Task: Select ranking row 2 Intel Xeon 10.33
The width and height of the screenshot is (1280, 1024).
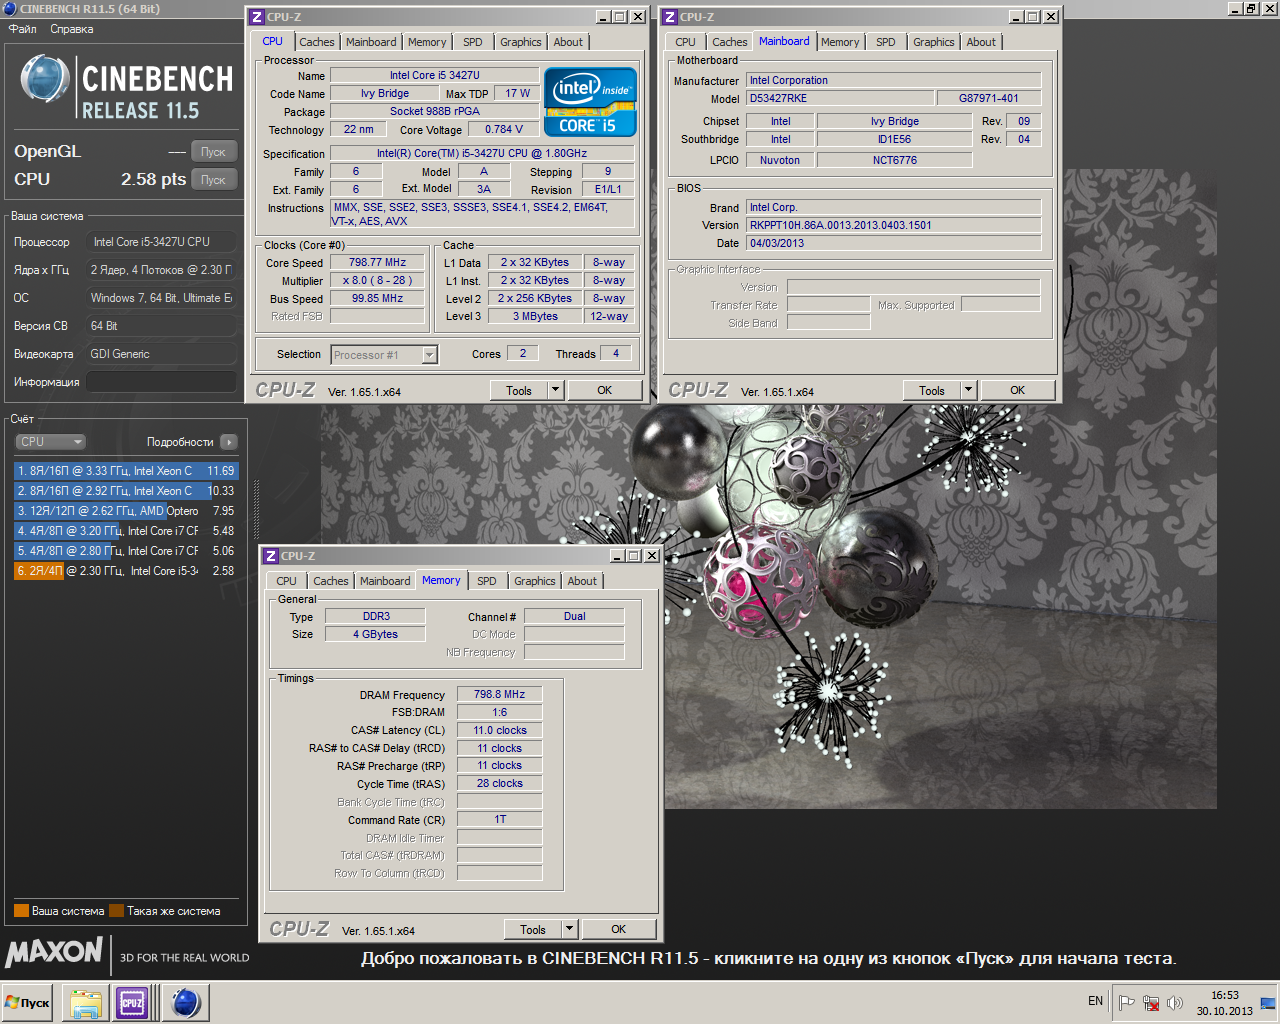Action: 126,491
